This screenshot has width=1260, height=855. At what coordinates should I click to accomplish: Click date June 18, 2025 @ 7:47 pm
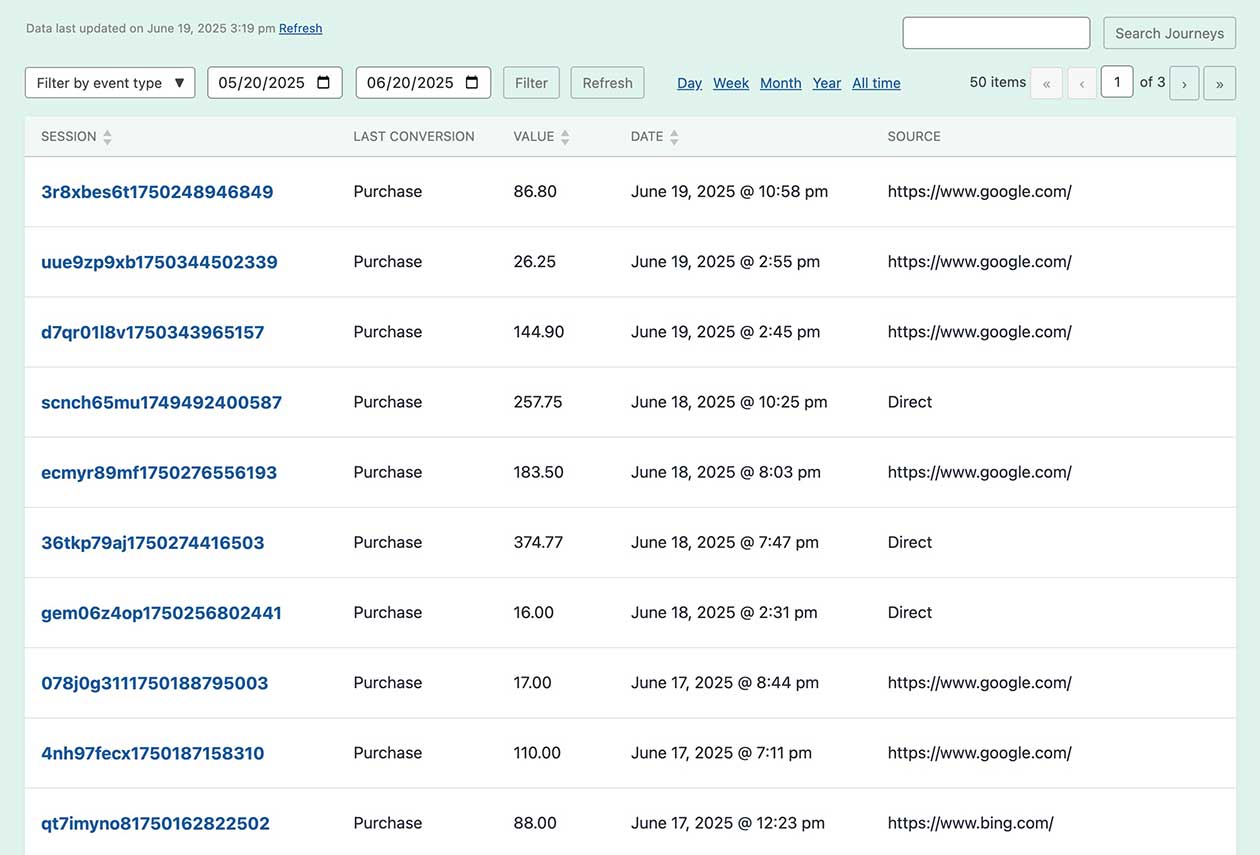pyautogui.click(x=725, y=542)
